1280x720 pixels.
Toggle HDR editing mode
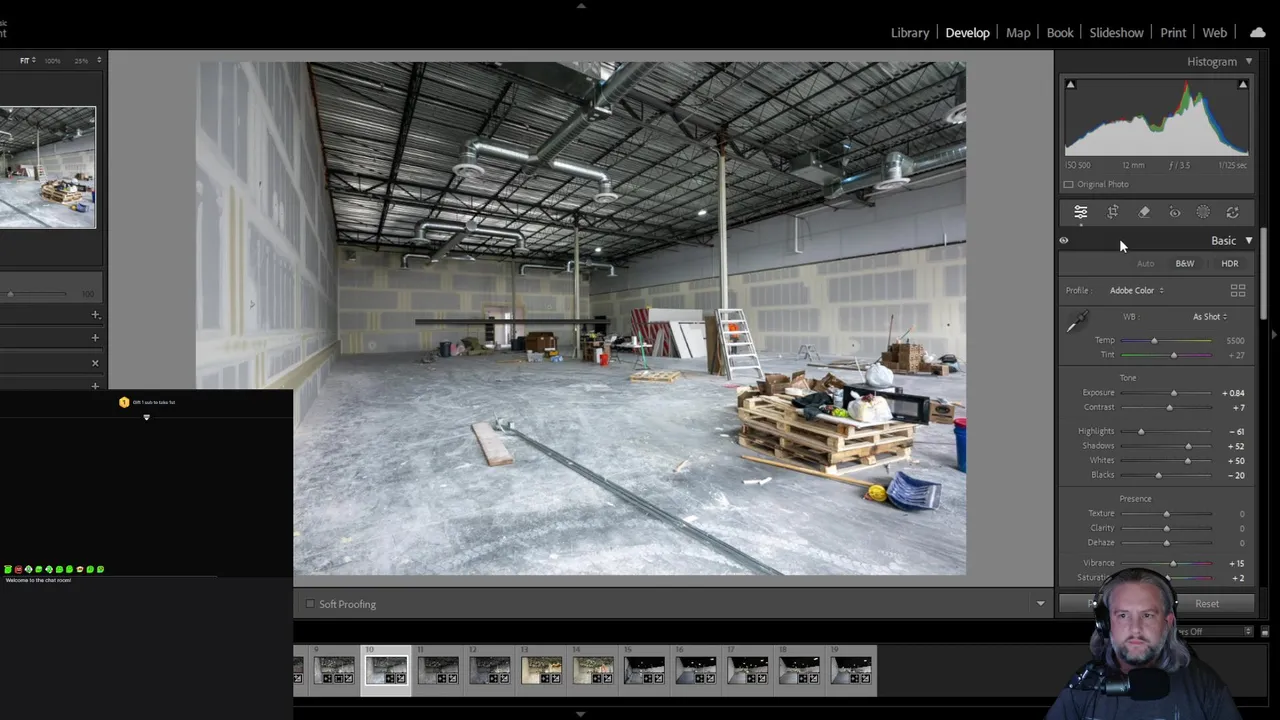click(1230, 264)
